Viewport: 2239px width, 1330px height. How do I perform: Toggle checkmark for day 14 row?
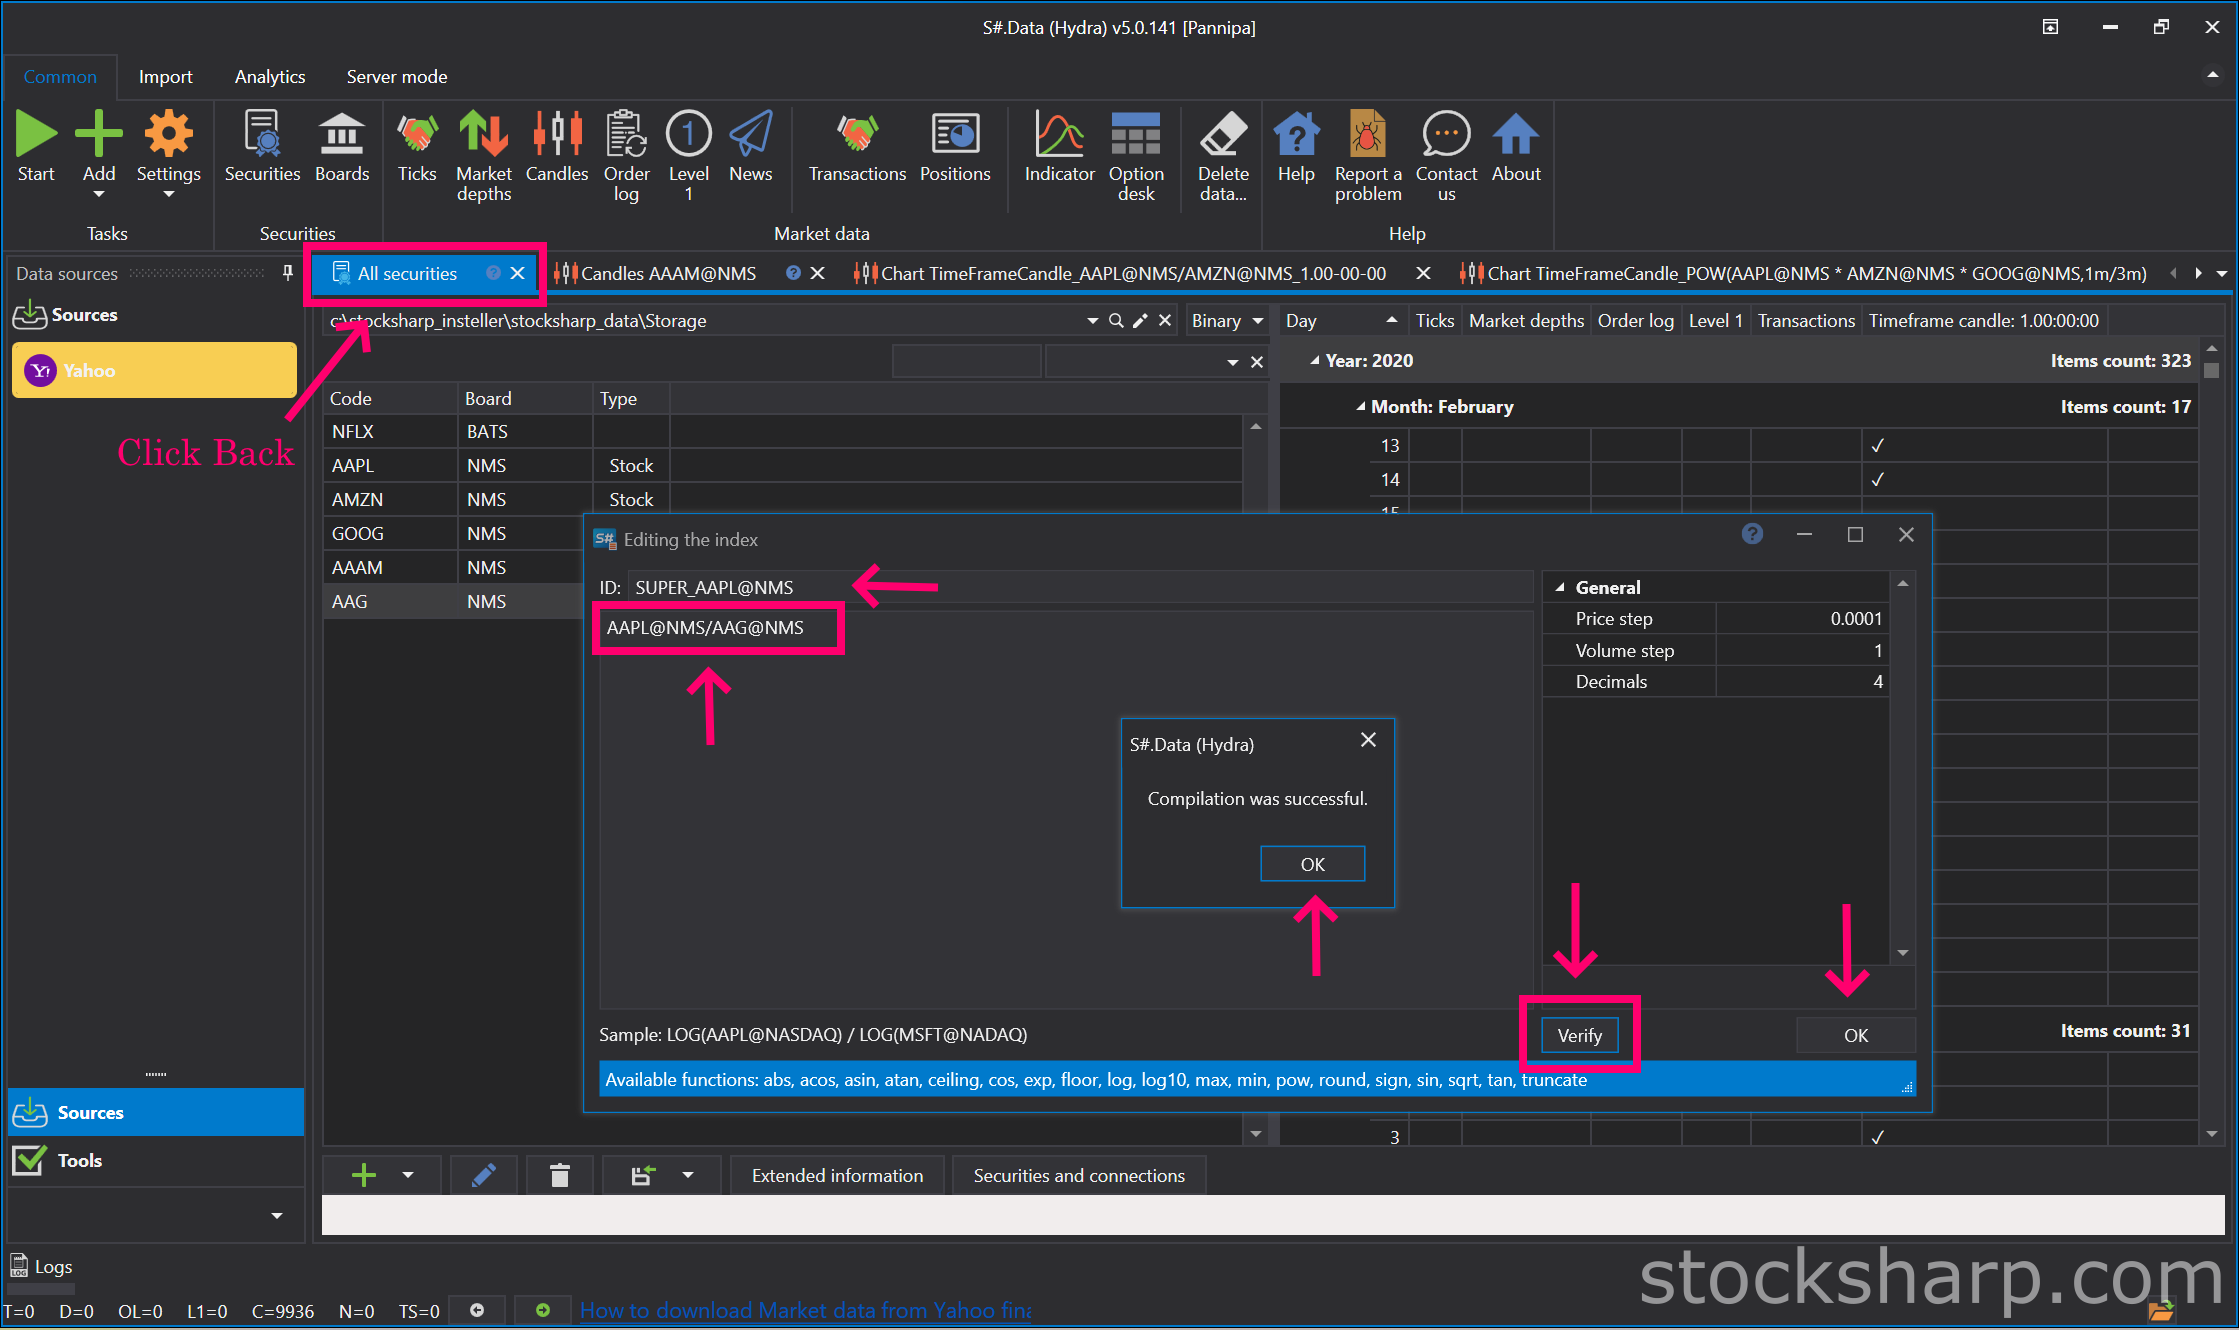click(x=1877, y=479)
